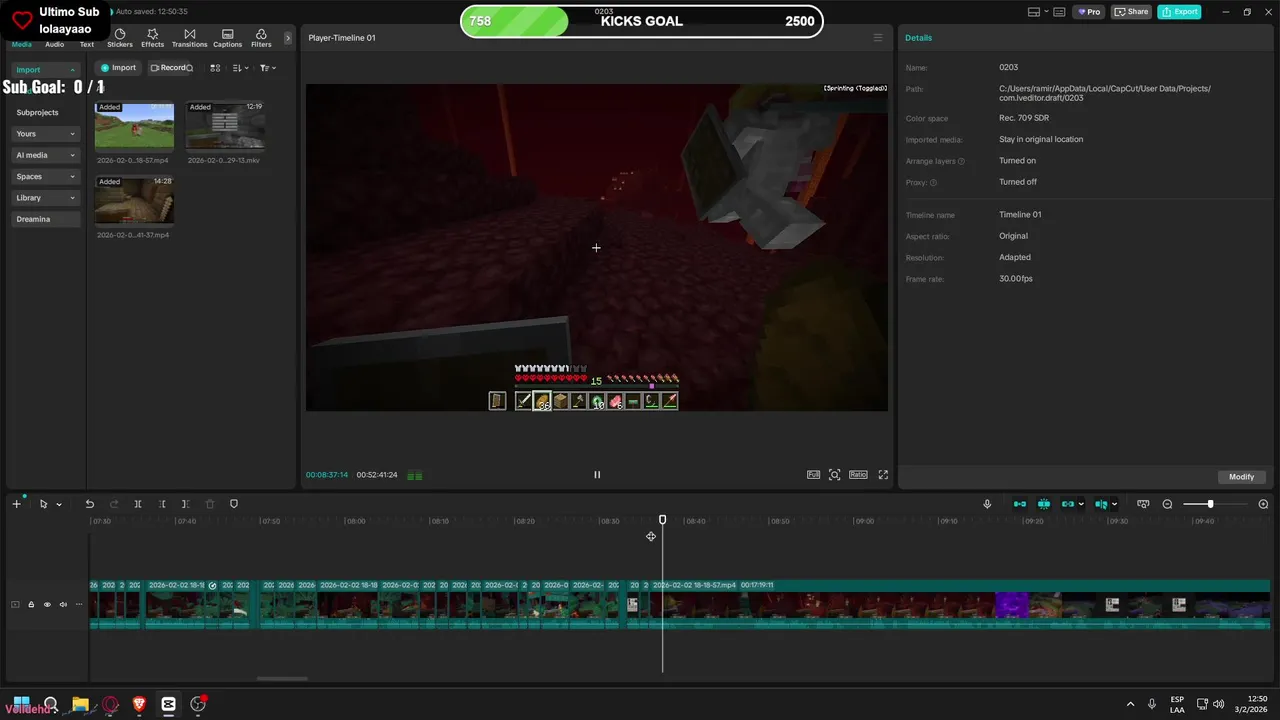
Task: Pause playback in the player
Action: pyautogui.click(x=597, y=475)
